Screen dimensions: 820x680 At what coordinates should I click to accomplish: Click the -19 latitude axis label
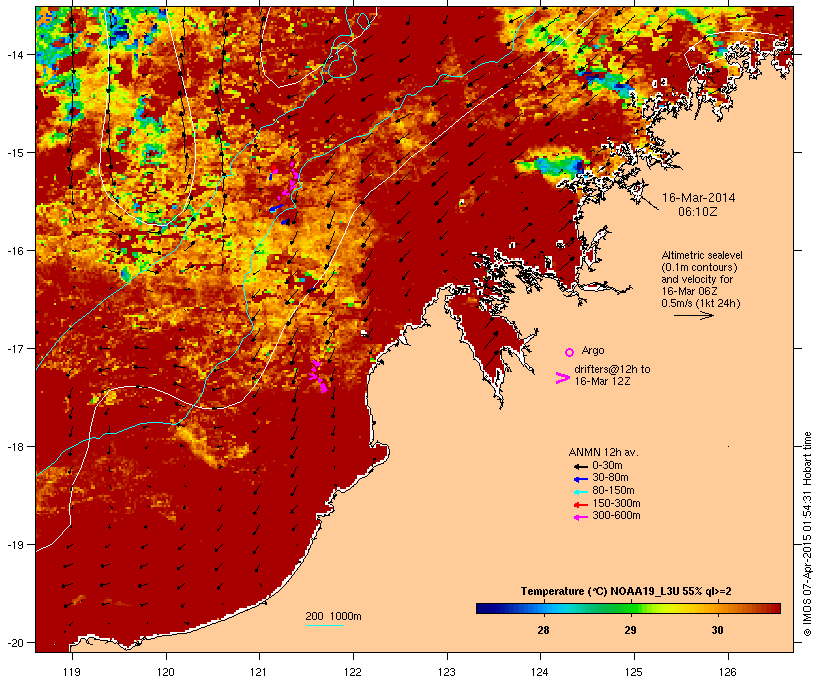14,545
